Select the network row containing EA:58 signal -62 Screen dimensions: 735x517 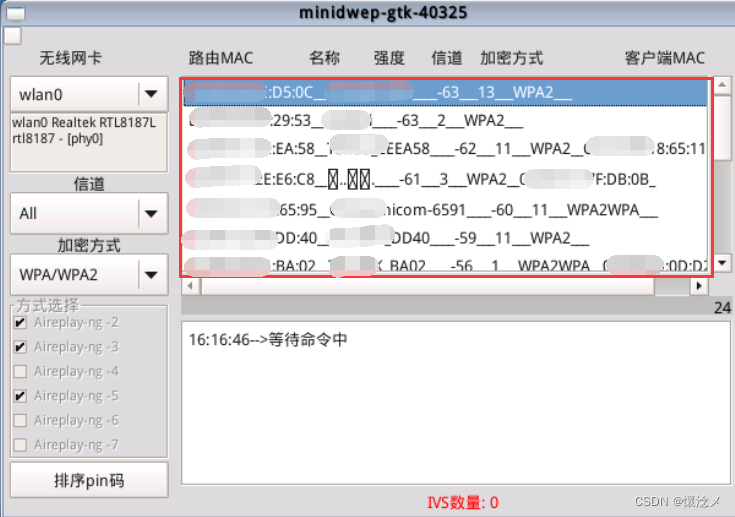[445, 149]
